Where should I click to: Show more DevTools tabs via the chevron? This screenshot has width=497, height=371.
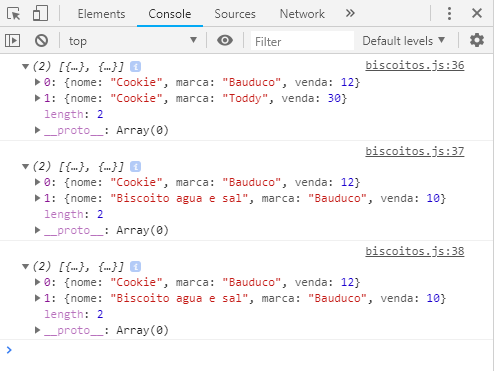point(350,14)
